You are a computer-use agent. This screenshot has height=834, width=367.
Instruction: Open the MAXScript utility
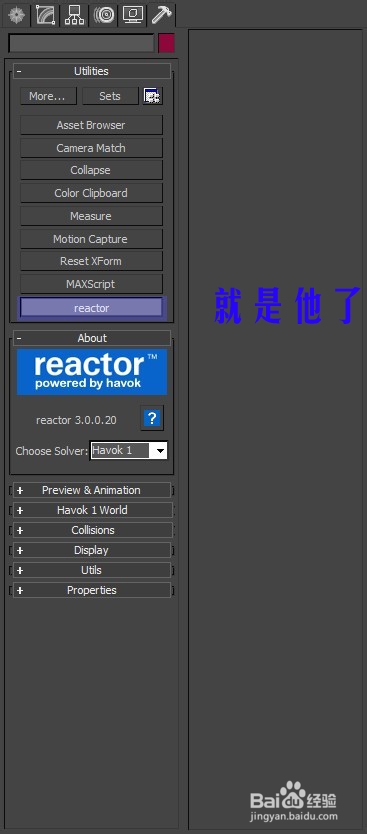pyautogui.click(x=91, y=285)
